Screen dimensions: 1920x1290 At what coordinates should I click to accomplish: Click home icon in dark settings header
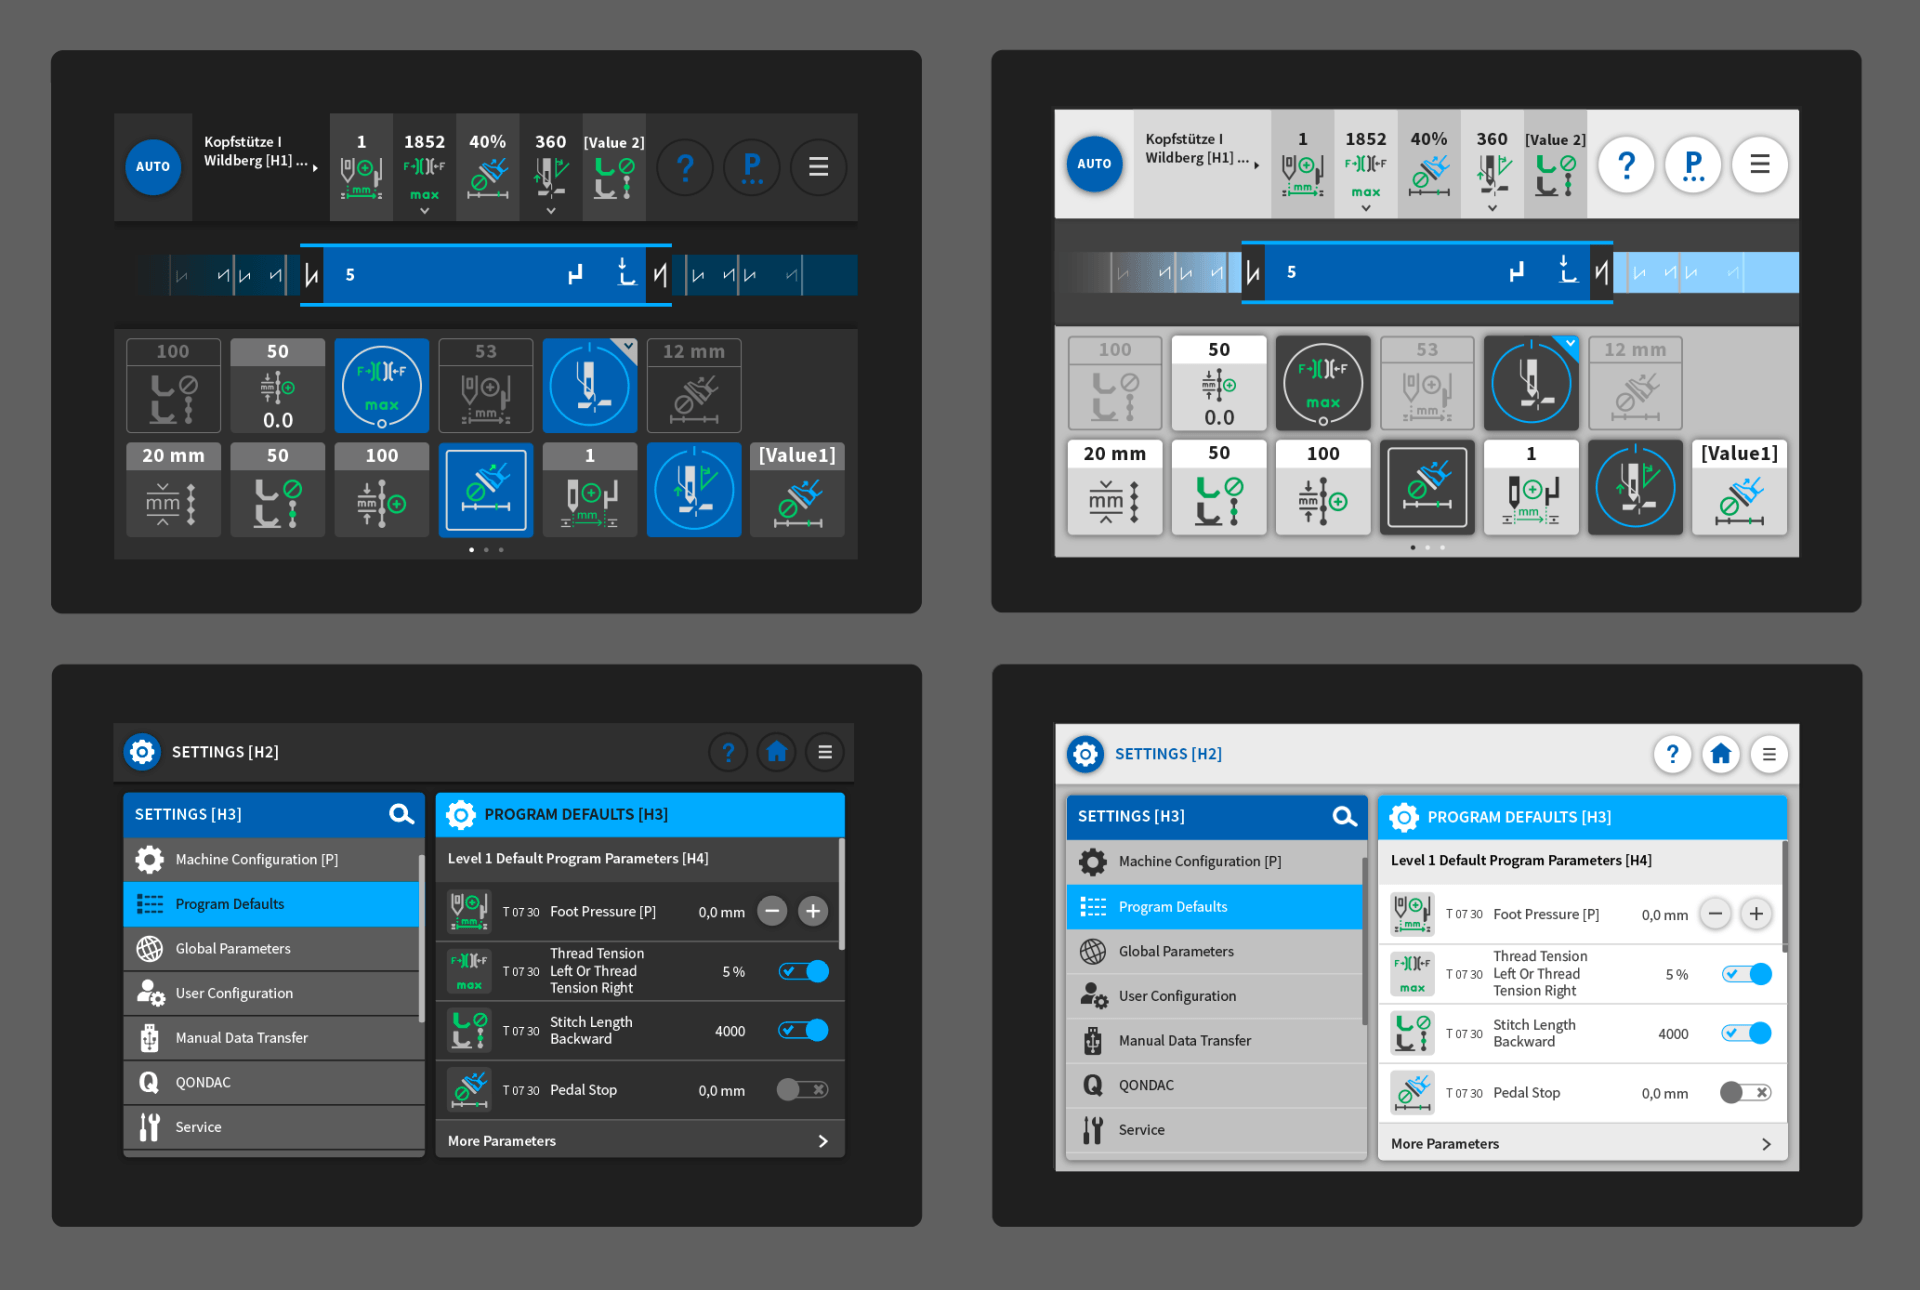(x=776, y=752)
